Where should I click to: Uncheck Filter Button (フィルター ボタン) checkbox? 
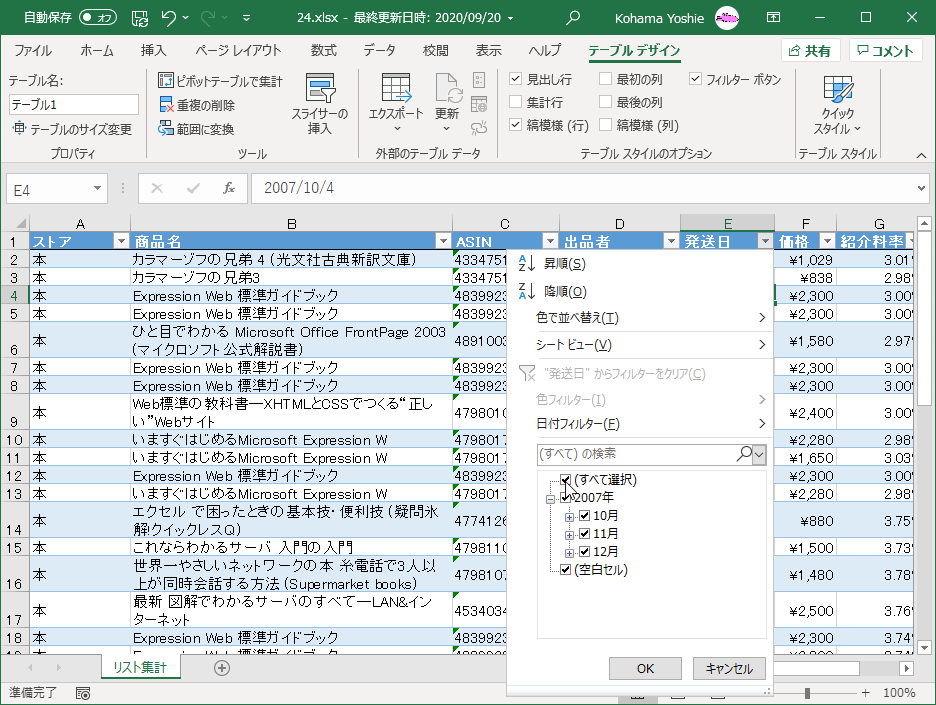pos(695,78)
